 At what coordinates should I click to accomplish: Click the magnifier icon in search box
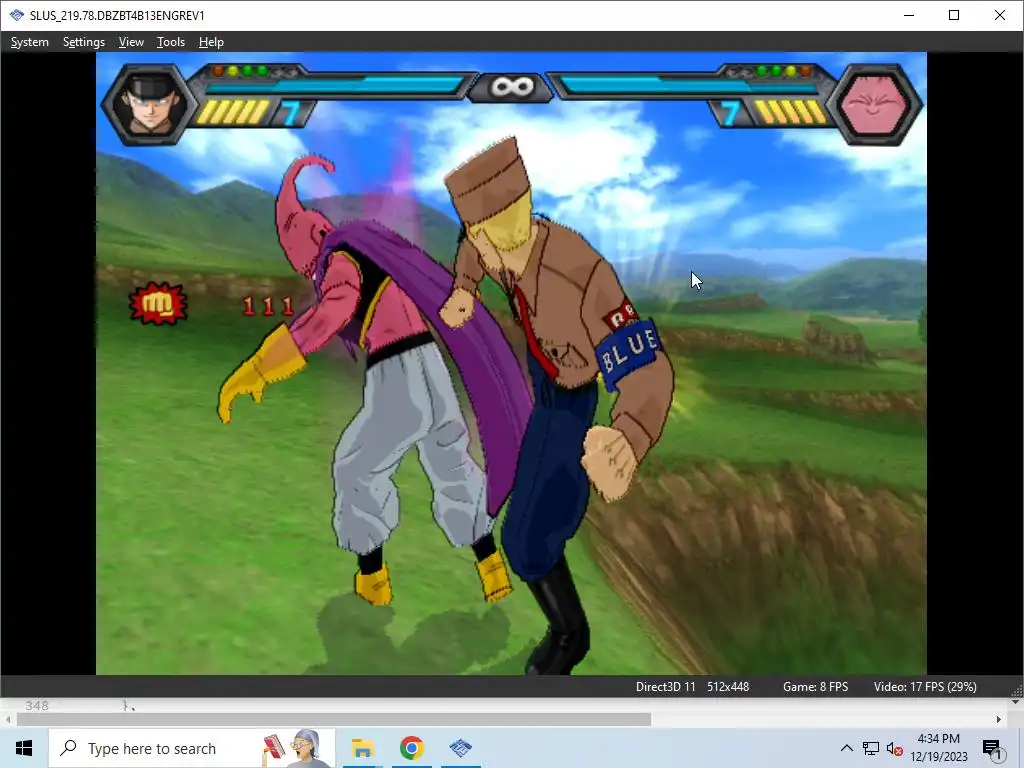68,748
